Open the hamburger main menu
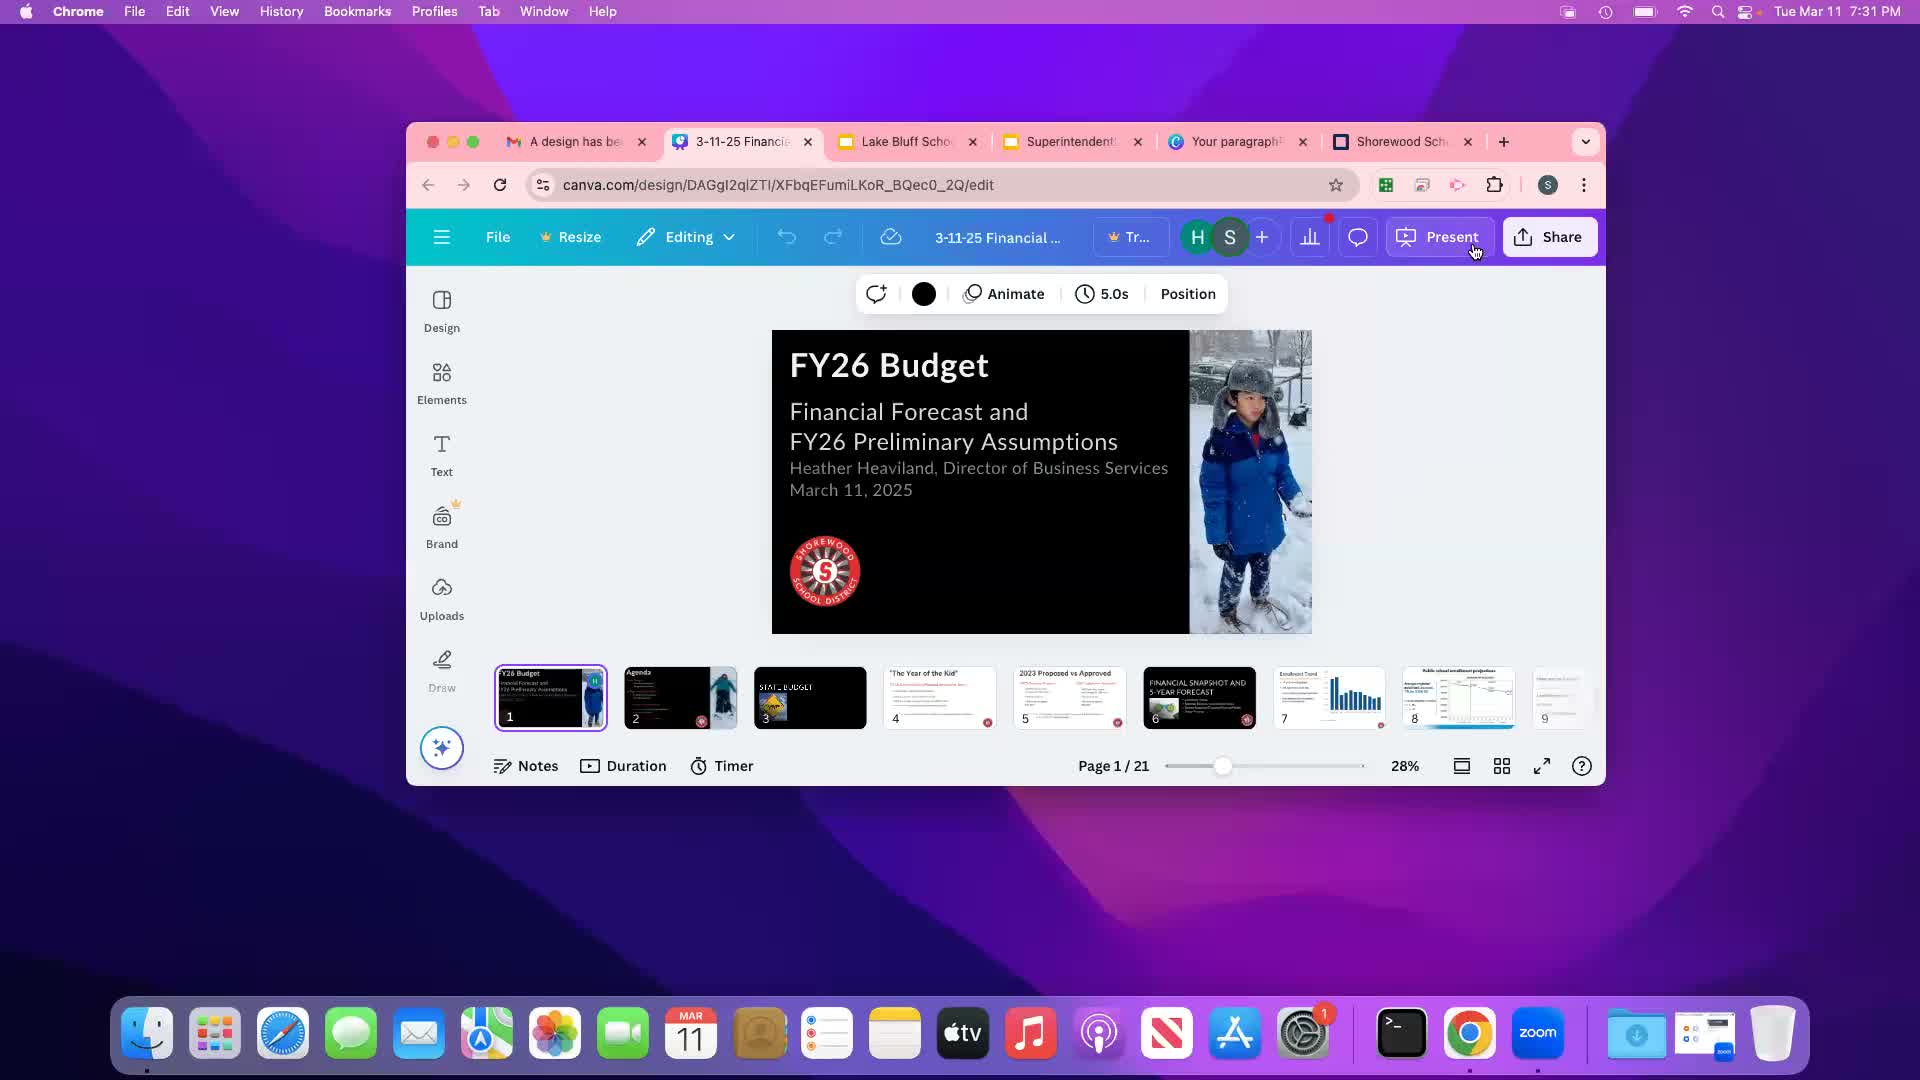 coord(441,237)
